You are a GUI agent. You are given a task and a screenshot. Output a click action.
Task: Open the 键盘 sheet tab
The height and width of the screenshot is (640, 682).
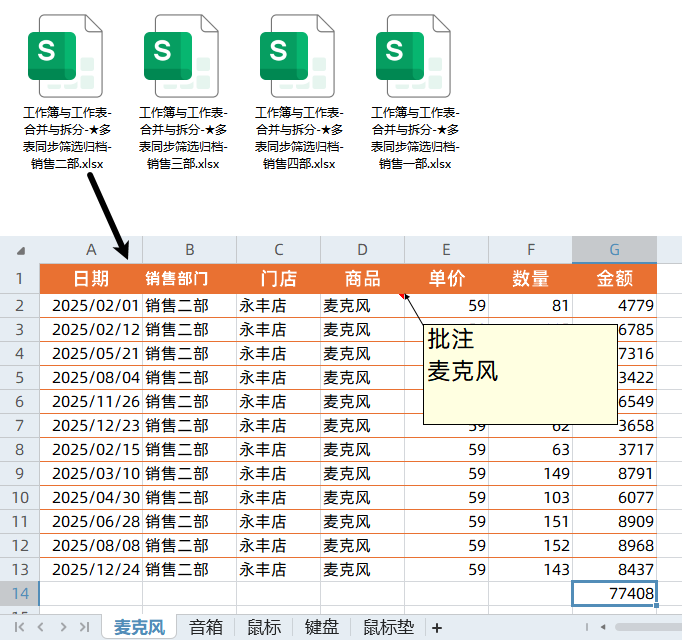point(322,627)
